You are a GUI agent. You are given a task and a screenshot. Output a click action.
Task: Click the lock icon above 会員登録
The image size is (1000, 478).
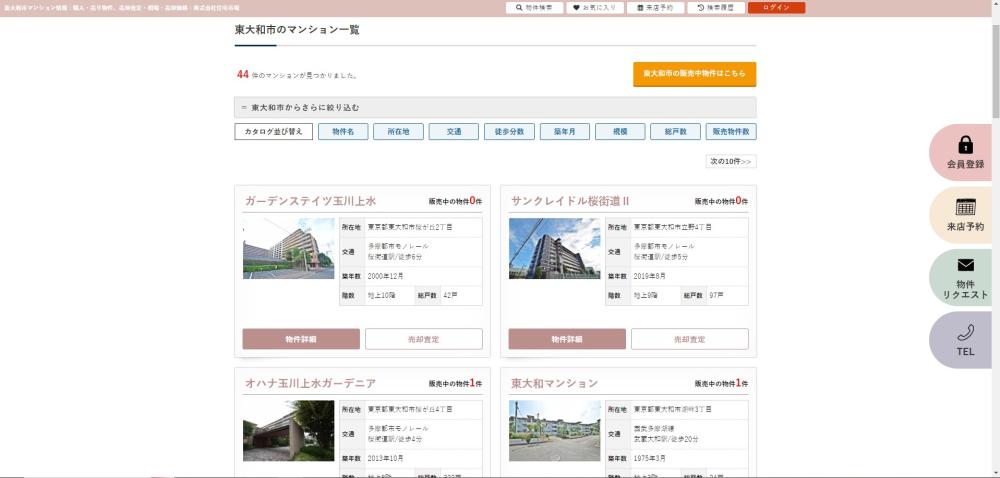click(x=966, y=144)
